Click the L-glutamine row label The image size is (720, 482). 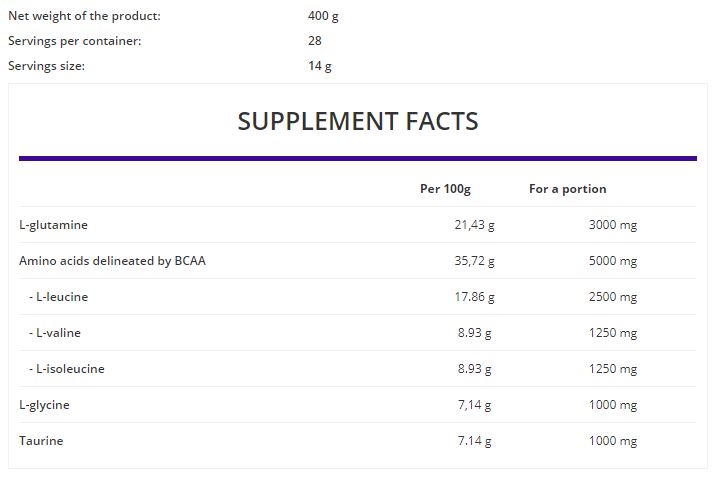point(53,225)
